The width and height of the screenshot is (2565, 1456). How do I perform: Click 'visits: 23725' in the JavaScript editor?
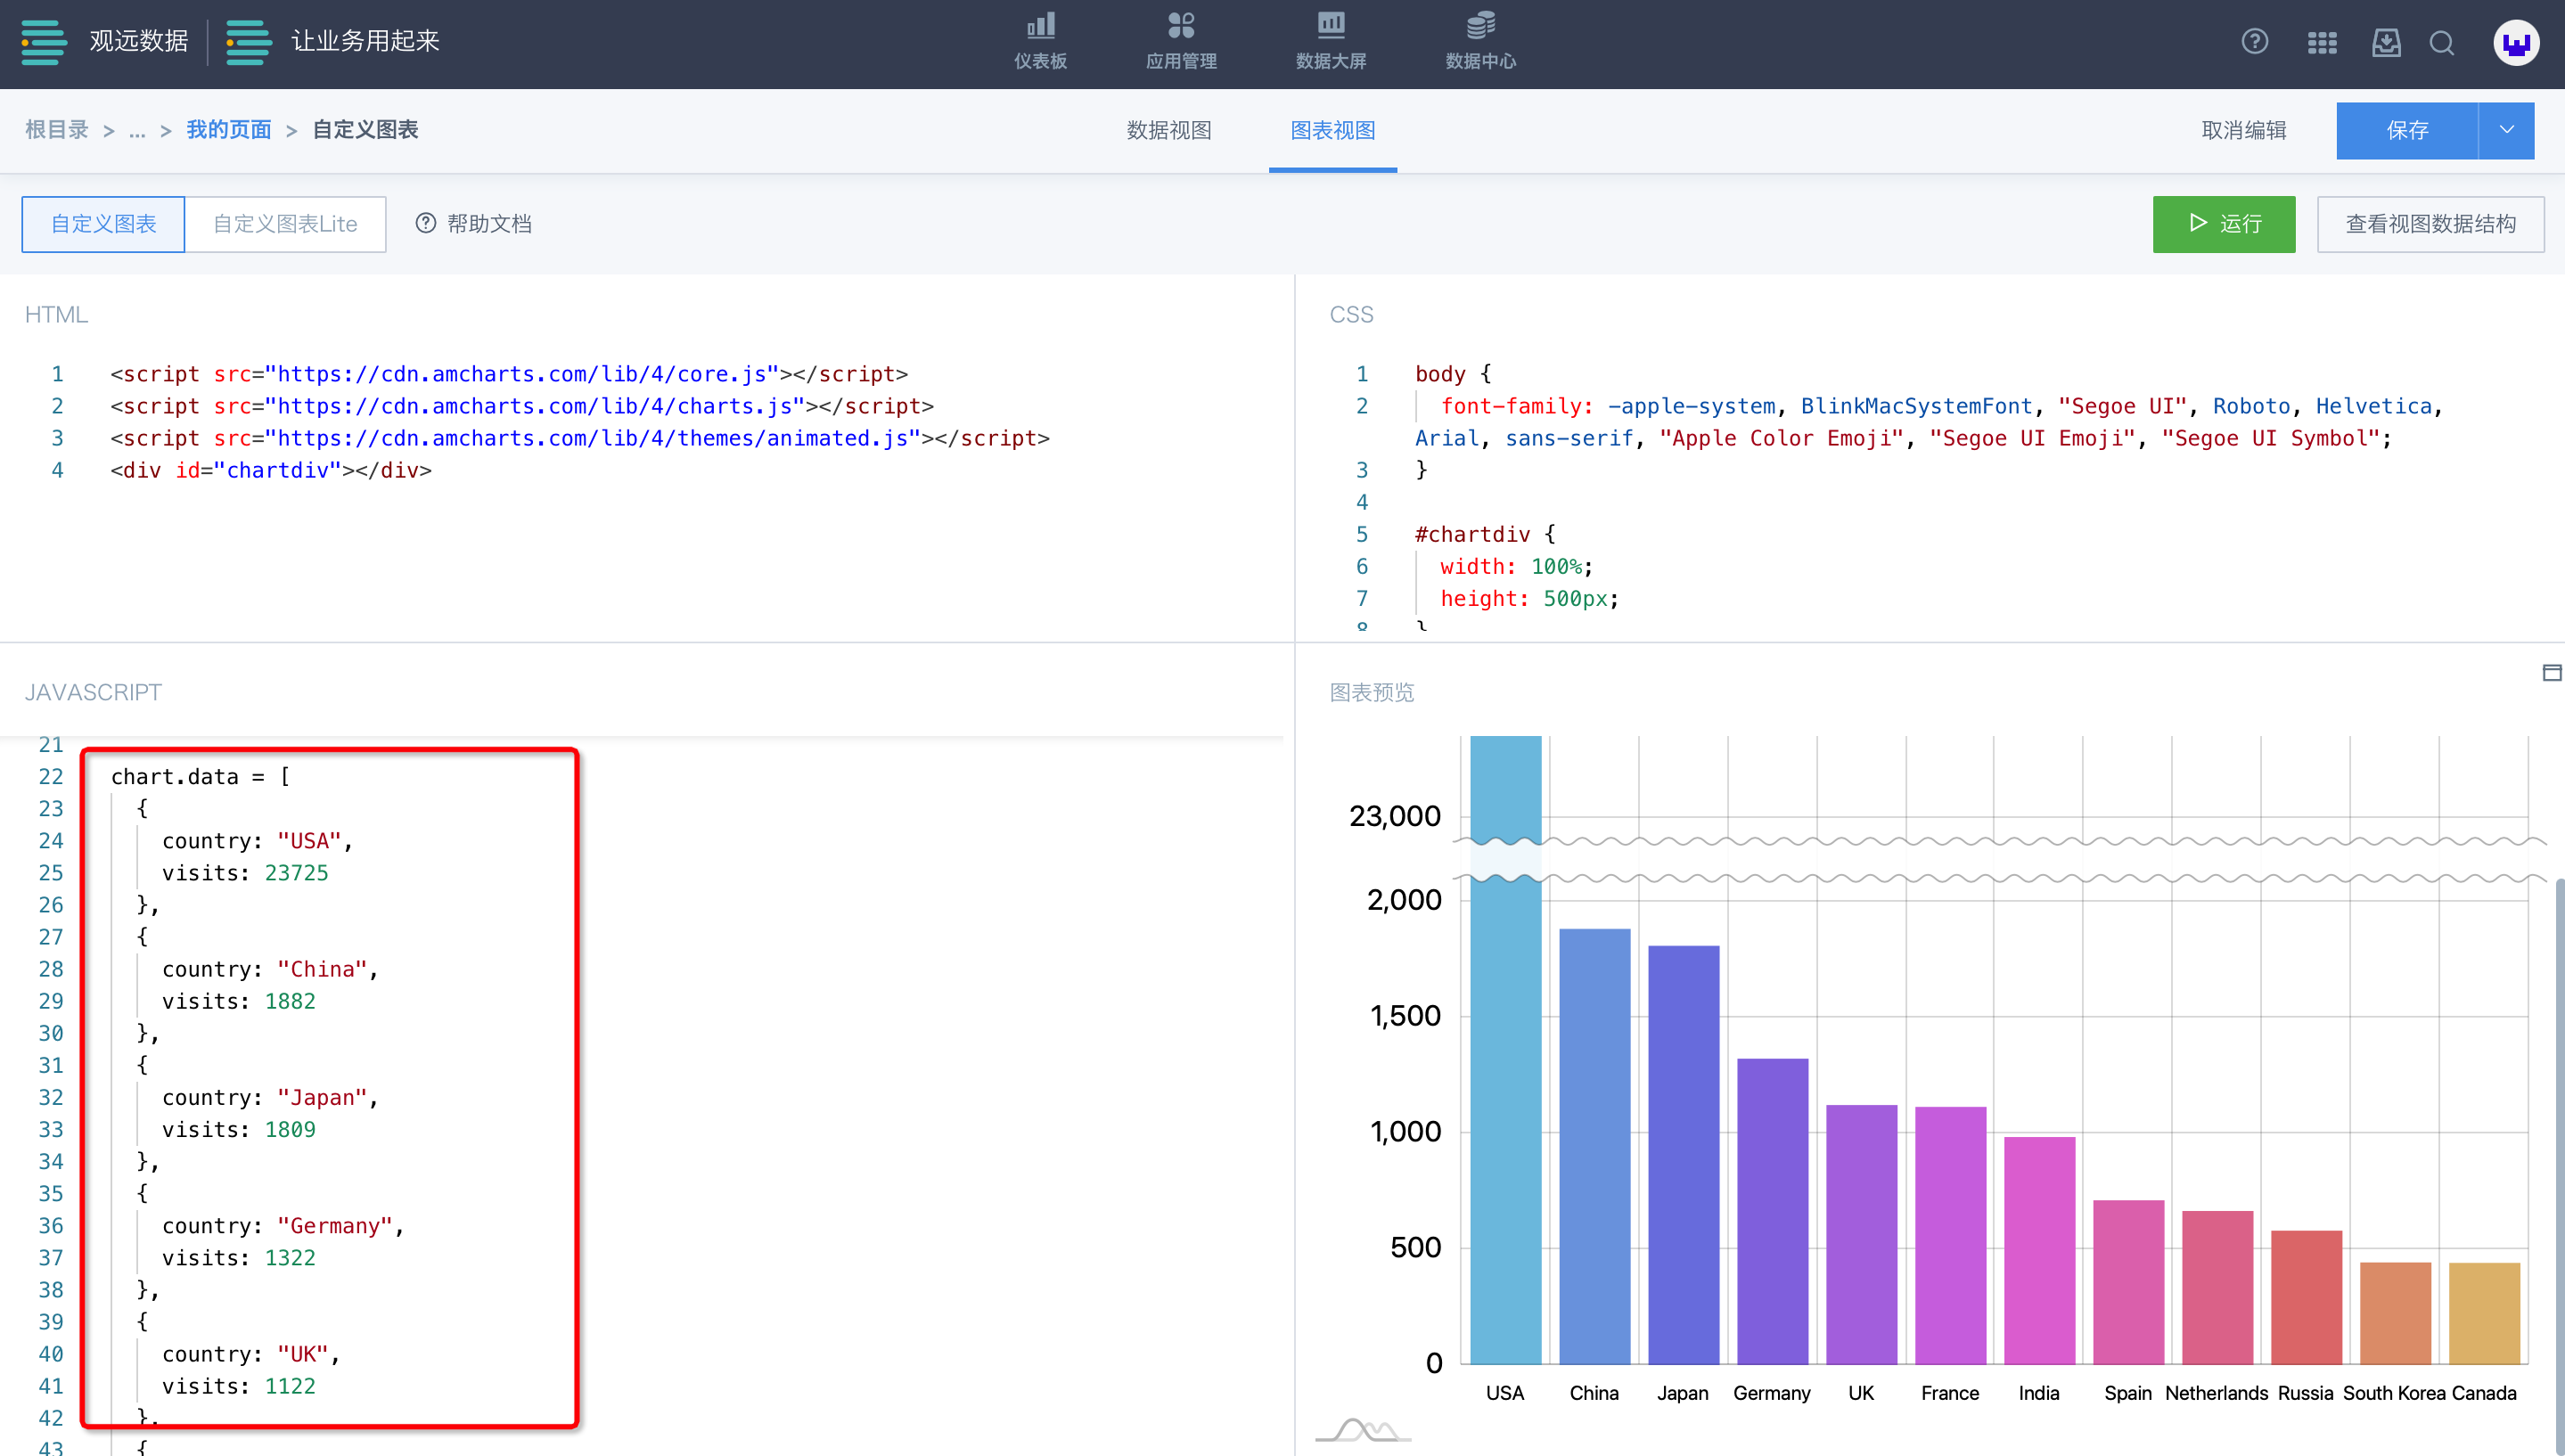(245, 873)
